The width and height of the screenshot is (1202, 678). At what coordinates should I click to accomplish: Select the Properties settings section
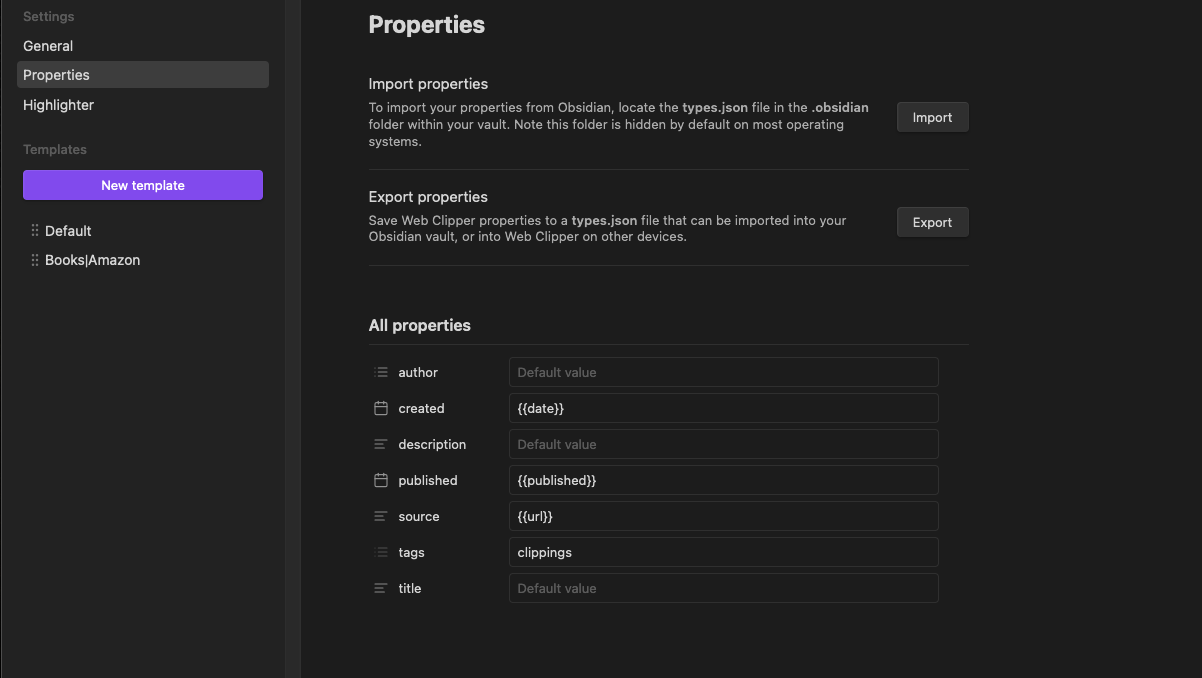57,75
